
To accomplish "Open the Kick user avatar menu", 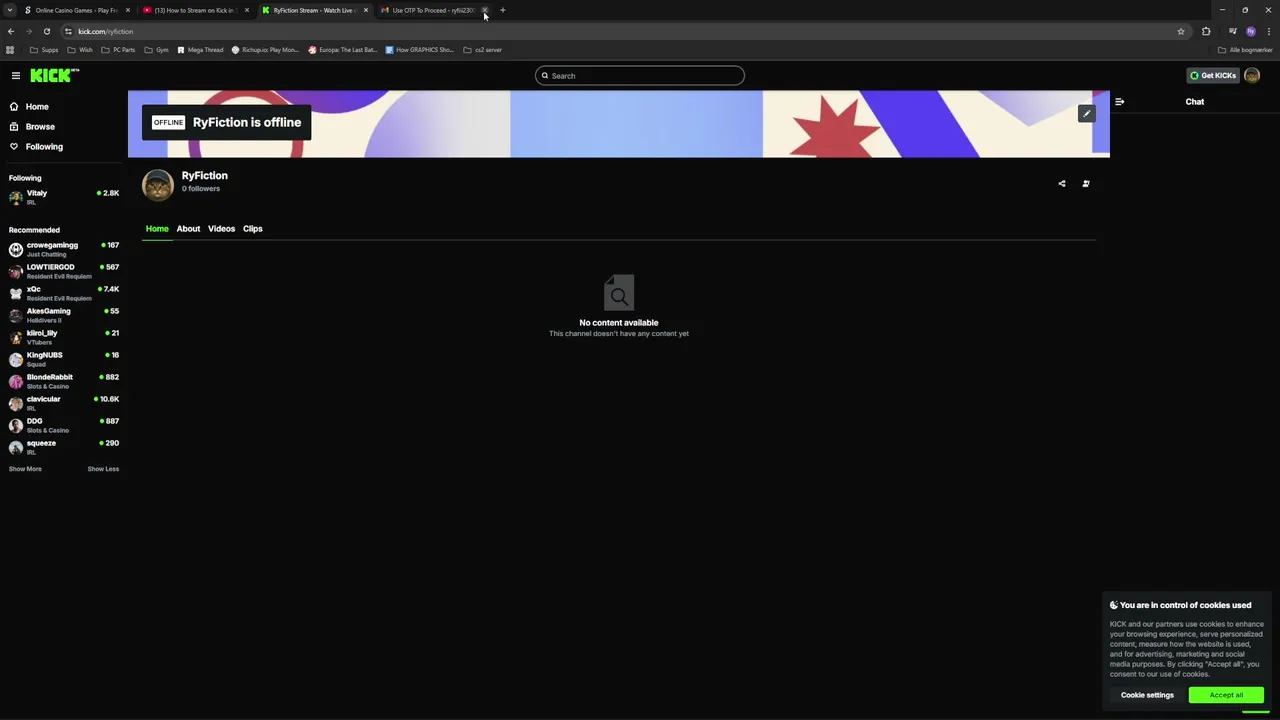I will click(1252, 75).
